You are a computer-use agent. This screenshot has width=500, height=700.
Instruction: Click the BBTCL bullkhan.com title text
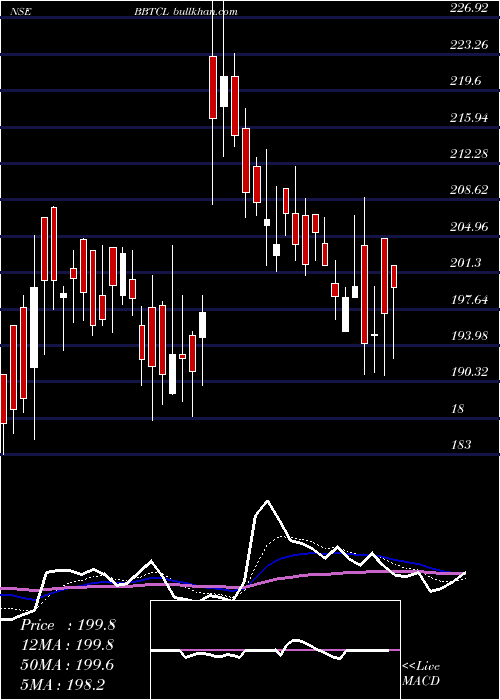pyautogui.click(x=186, y=12)
